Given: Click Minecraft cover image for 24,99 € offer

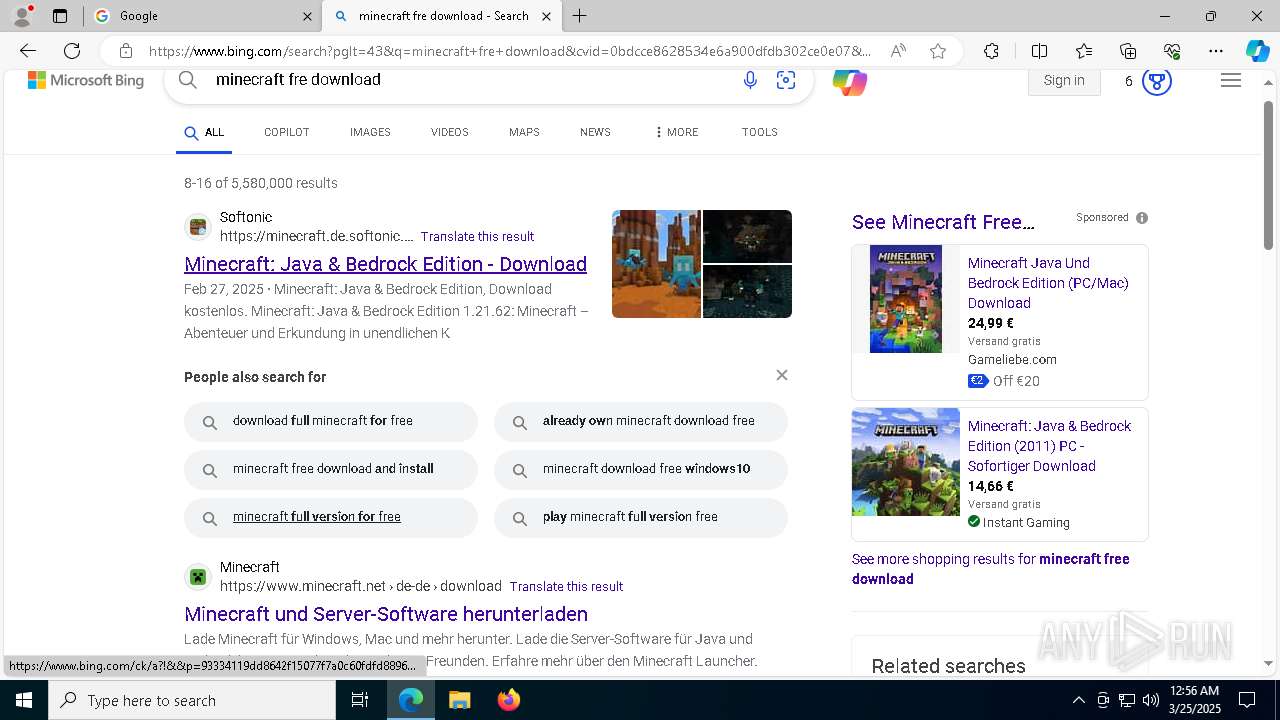Looking at the screenshot, I should coord(906,299).
